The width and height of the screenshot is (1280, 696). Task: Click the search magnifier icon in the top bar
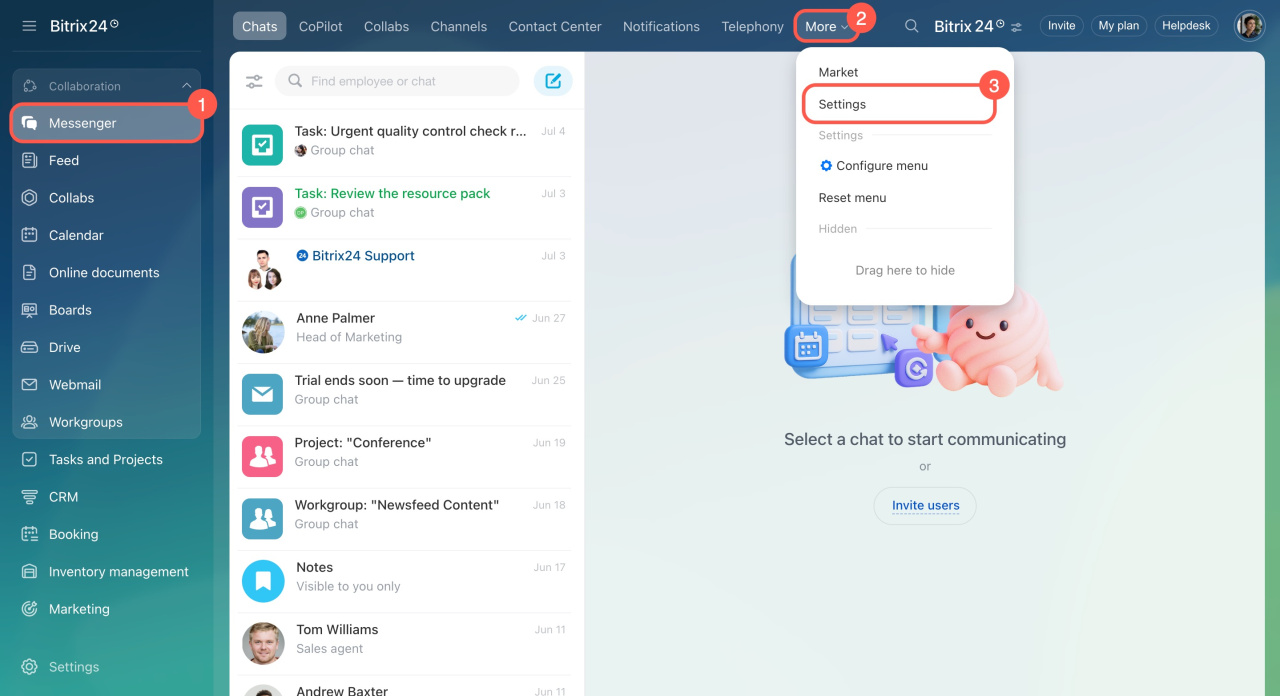912,26
